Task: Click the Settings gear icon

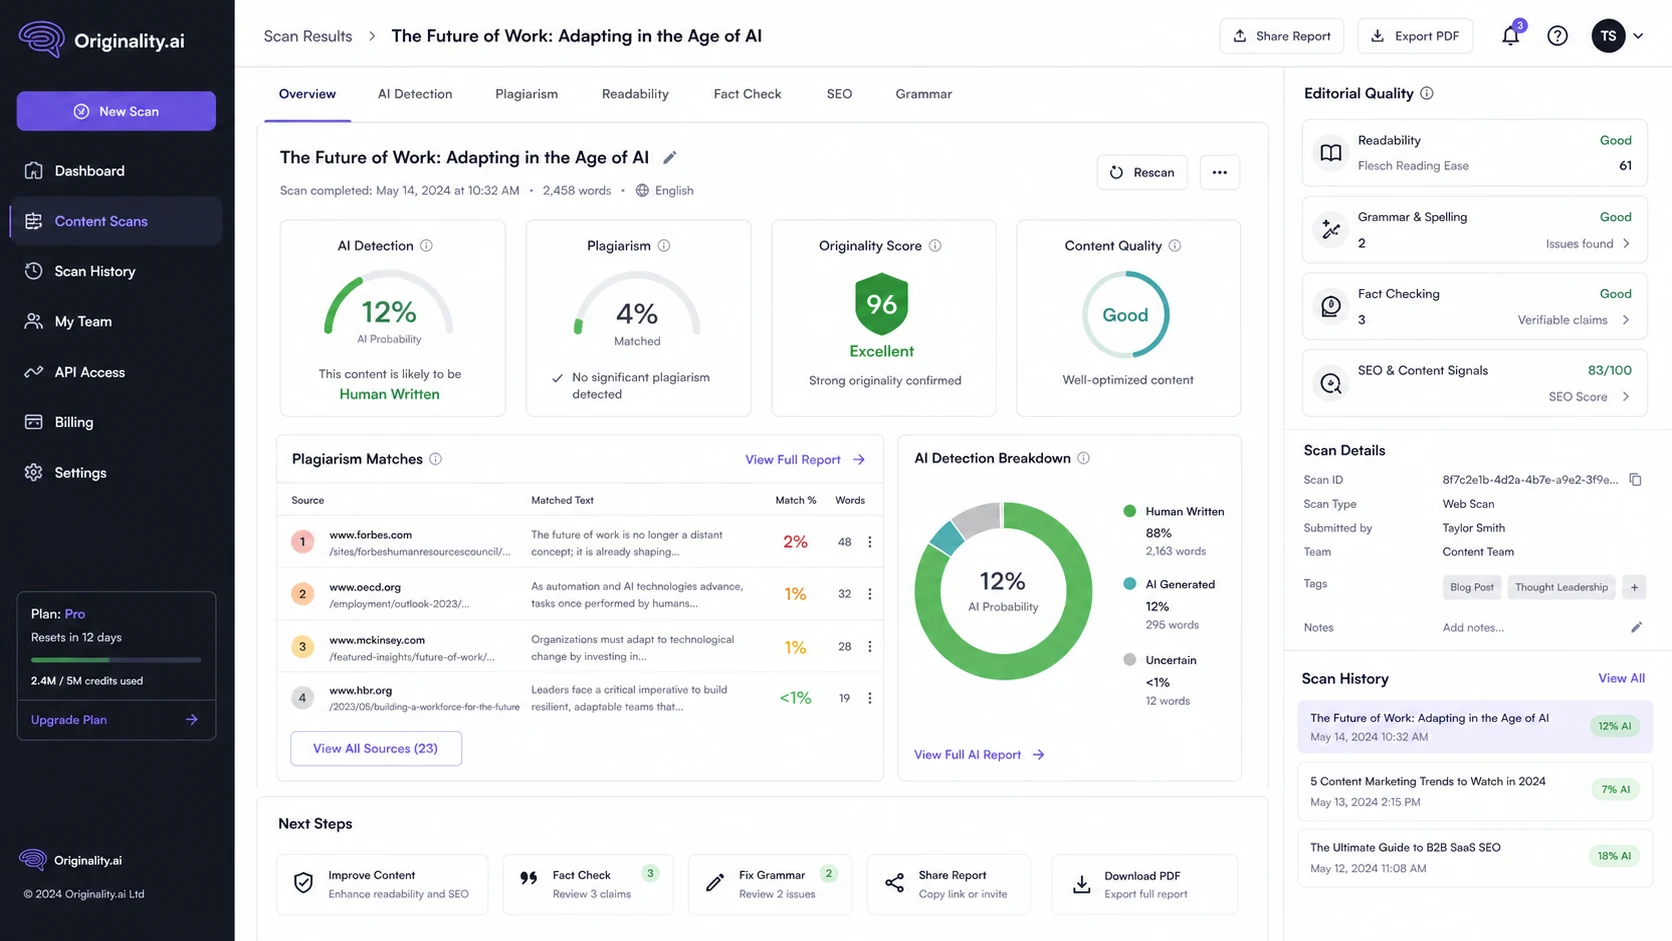Action: (x=34, y=472)
